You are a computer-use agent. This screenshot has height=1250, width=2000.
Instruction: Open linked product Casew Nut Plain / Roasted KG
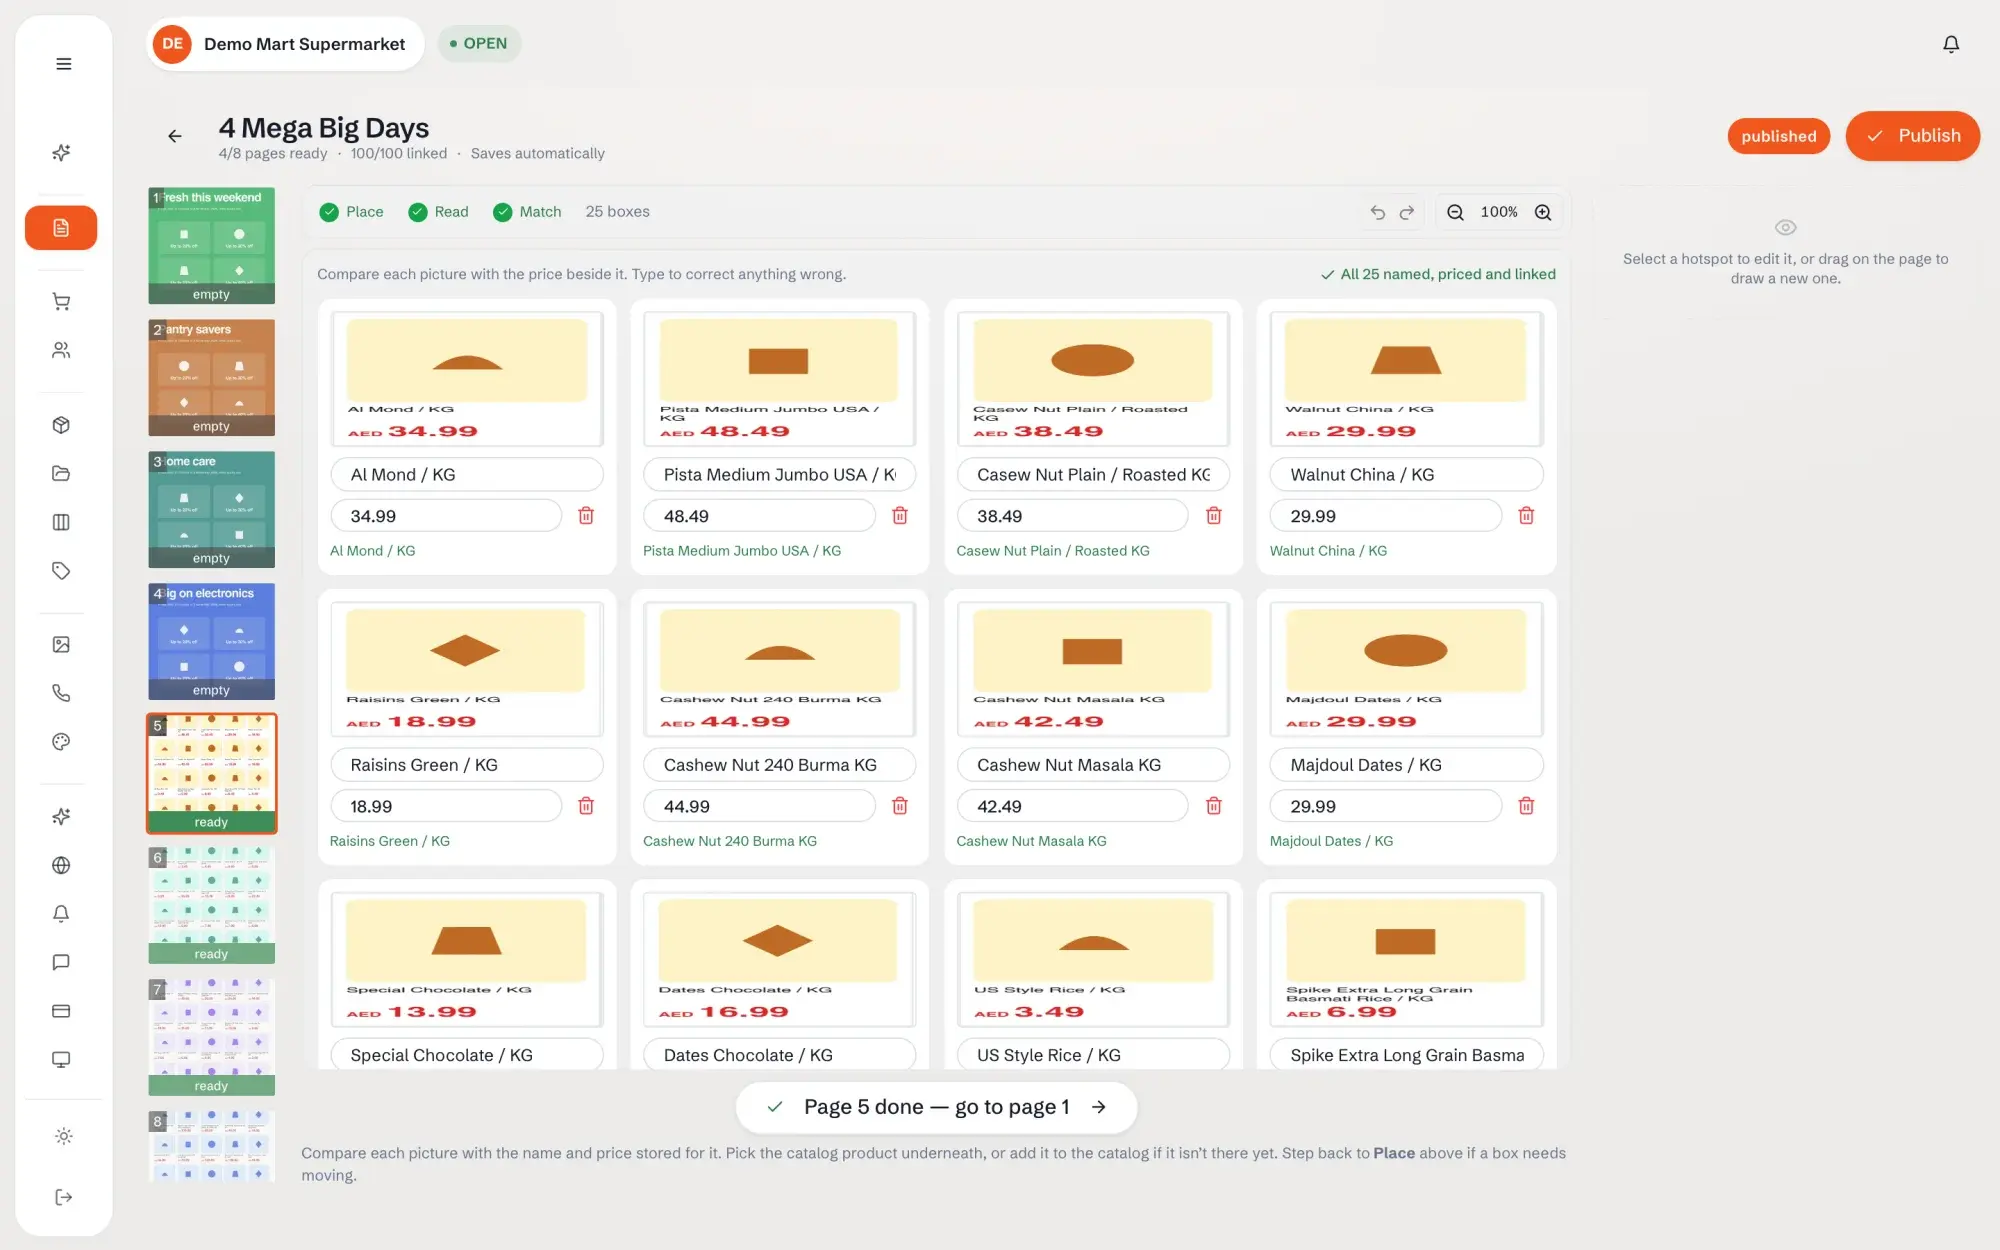pos(1052,551)
